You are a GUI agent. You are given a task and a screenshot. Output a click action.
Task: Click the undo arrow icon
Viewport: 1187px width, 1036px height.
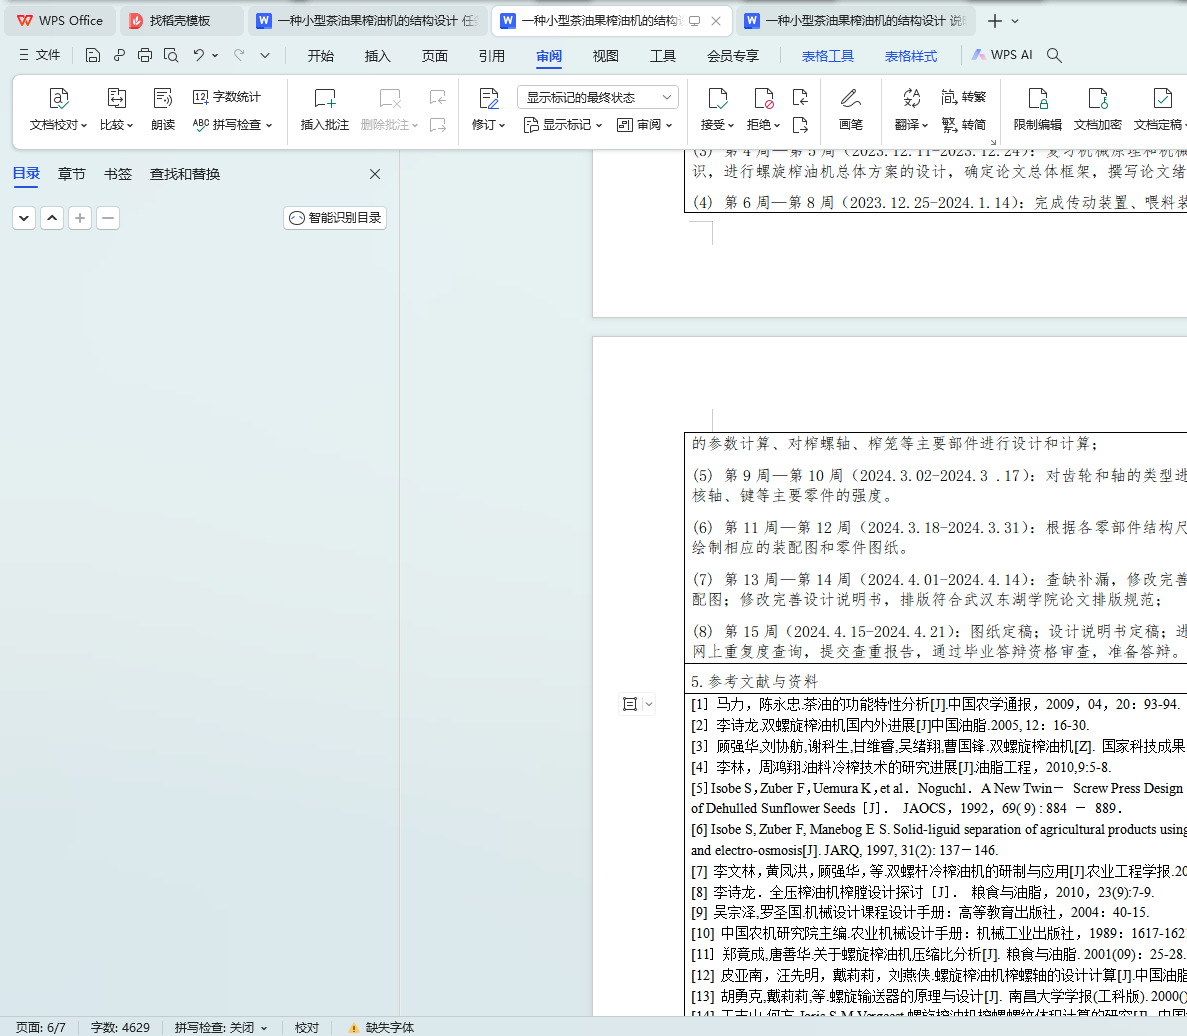198,55
